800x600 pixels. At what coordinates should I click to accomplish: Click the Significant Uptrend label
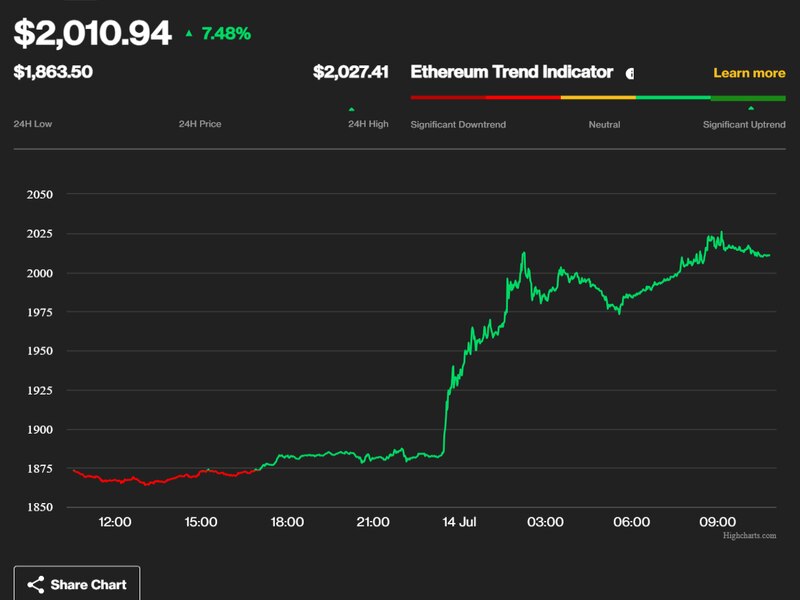click(744, 124)
